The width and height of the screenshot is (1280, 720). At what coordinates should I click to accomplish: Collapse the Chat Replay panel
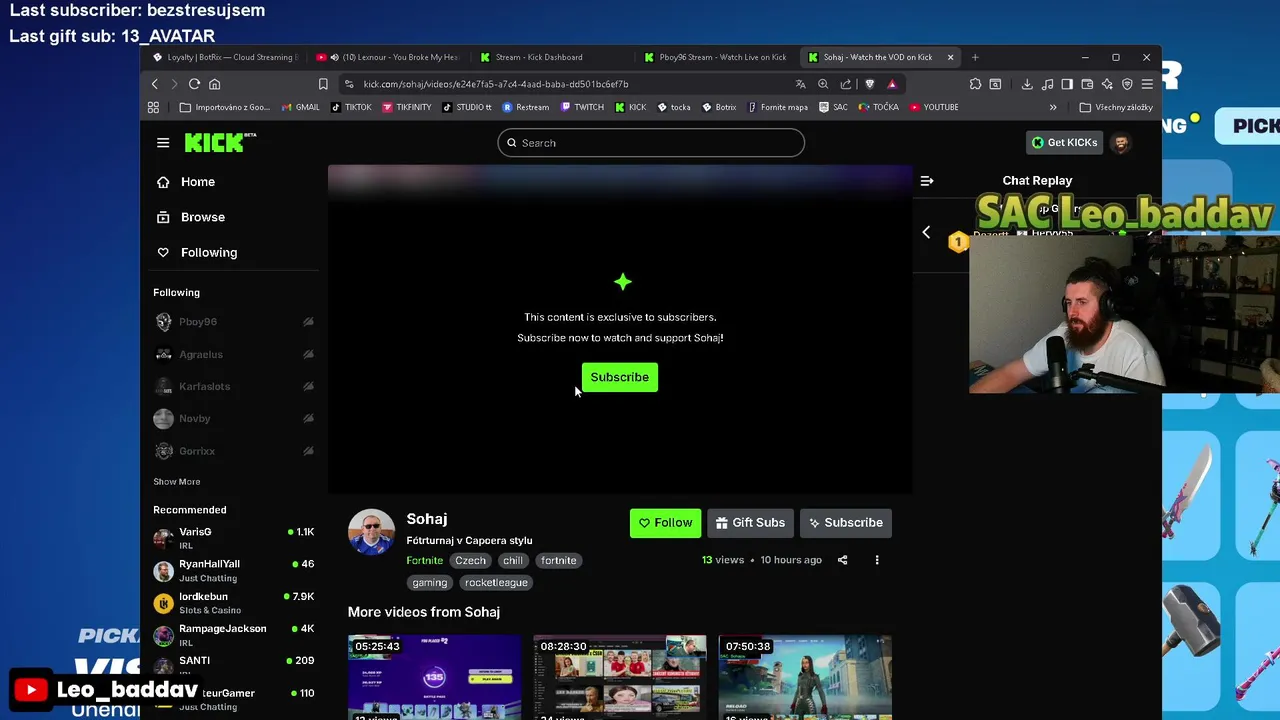pos(927,181)
